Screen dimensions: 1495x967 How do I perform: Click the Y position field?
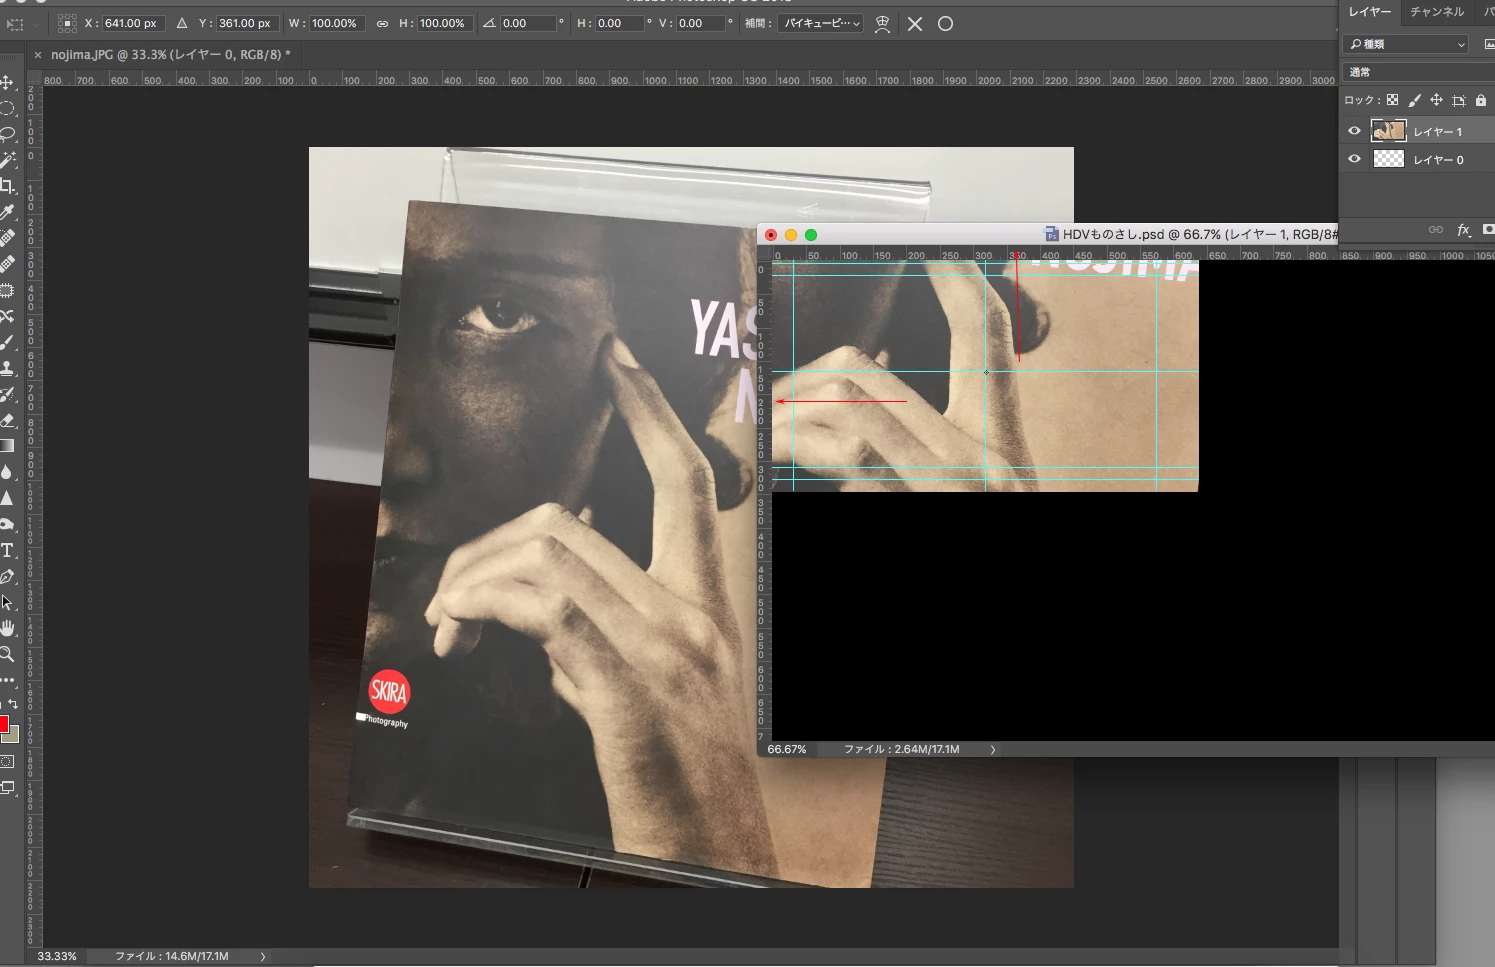(246, 23)
